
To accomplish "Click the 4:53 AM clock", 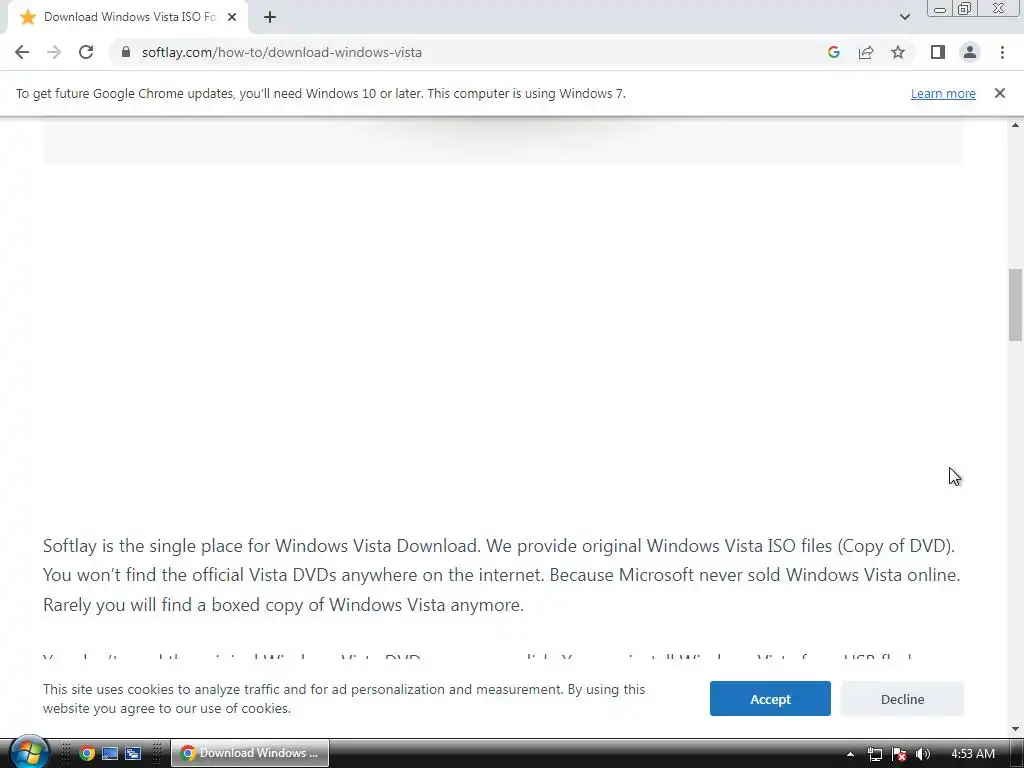I will point(973,754).
